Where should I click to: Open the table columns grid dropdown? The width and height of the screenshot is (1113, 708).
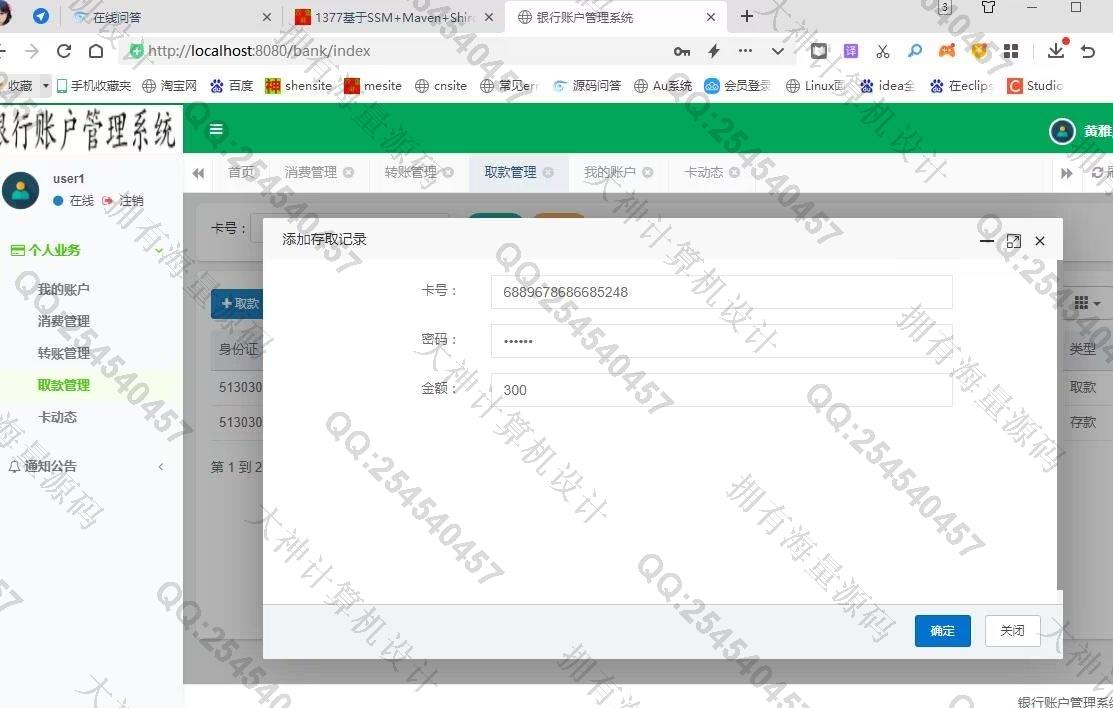coord(1086,303)
